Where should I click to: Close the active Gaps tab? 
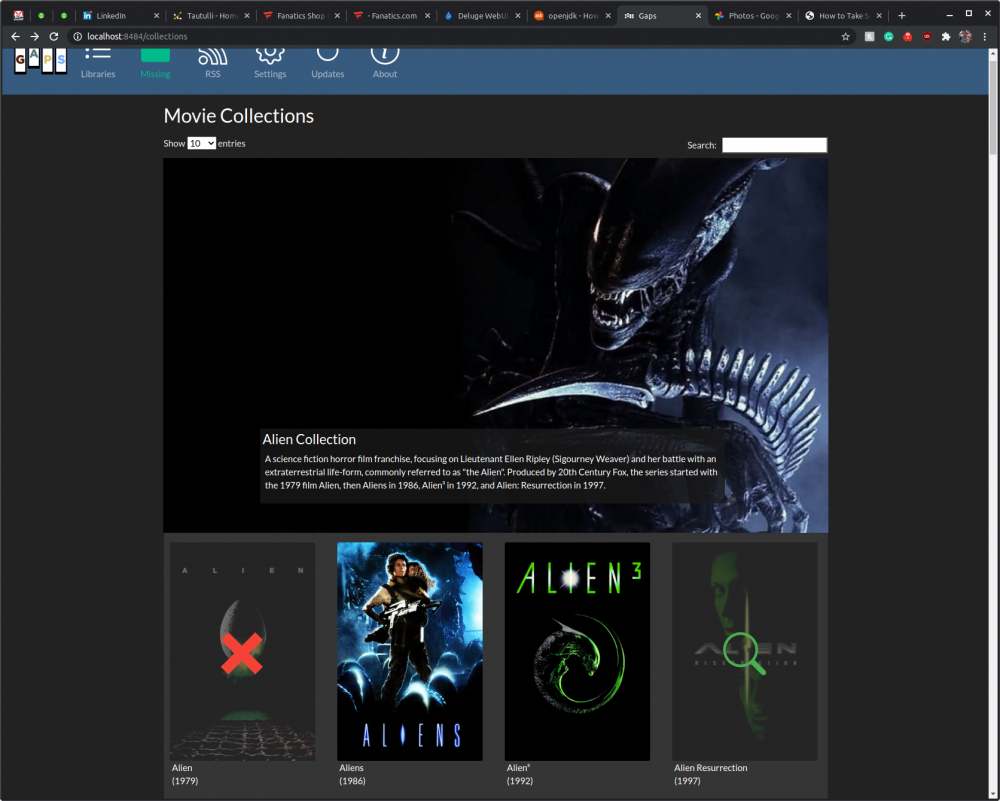point(698,15)
